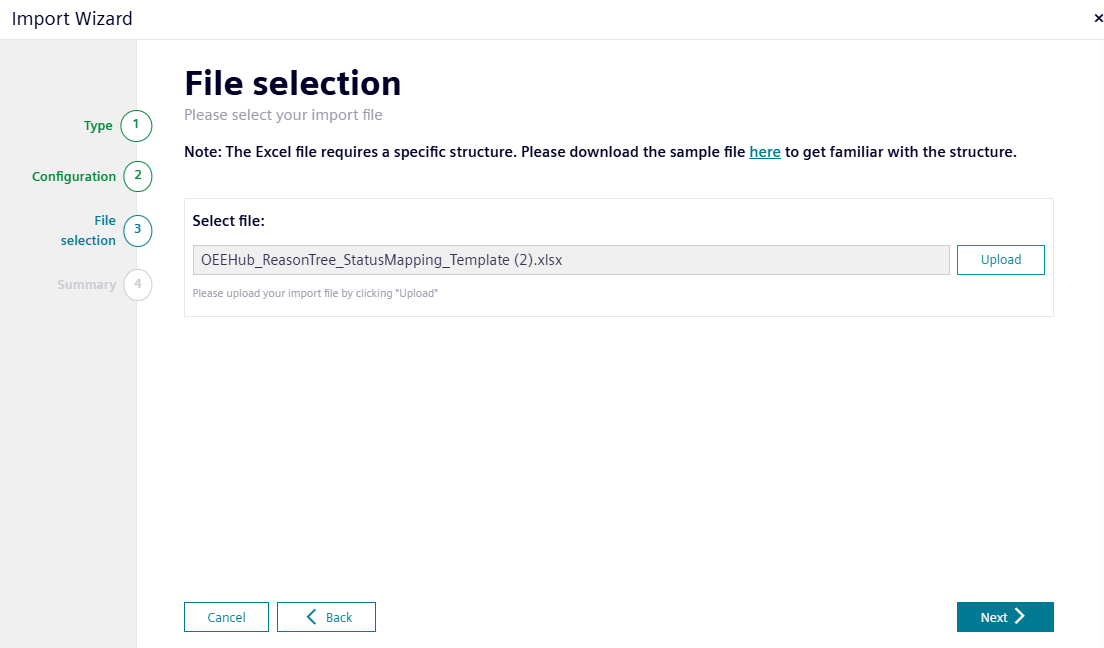
Task: Click the File selection heading
Action: [292, 83]
